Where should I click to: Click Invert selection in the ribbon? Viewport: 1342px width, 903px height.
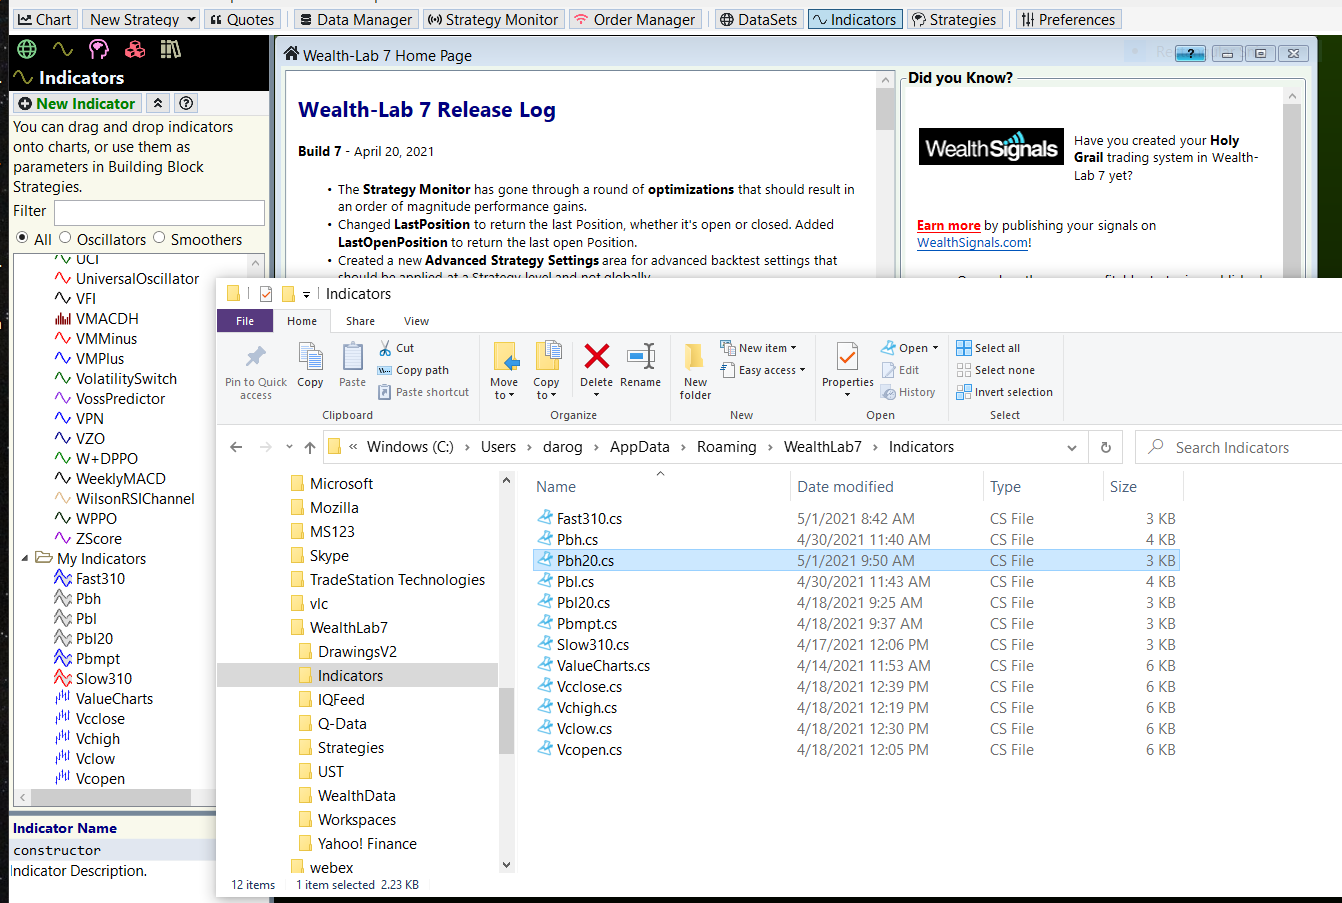(1005, 392)
